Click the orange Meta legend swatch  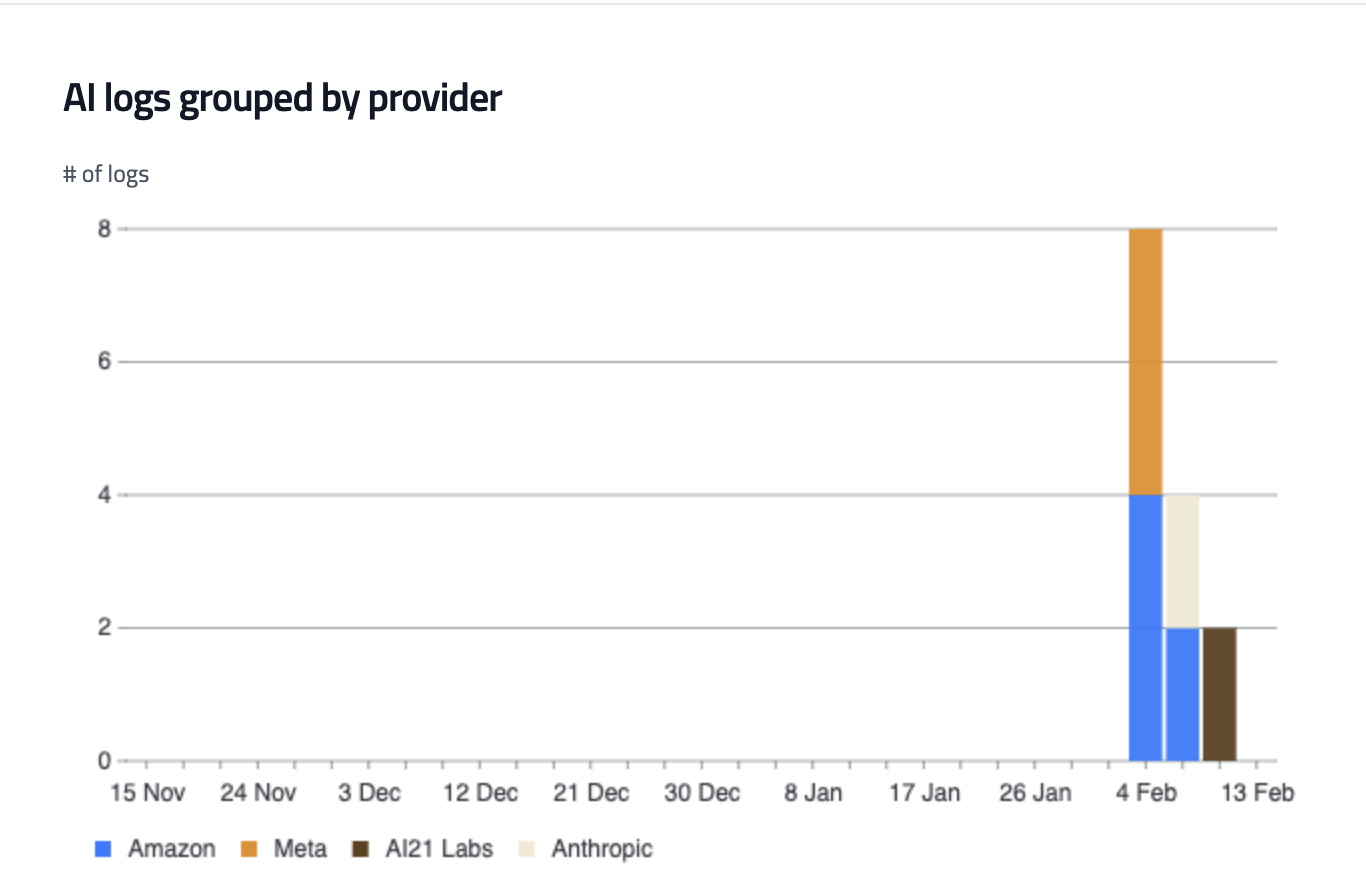click(x=248, y=850)
